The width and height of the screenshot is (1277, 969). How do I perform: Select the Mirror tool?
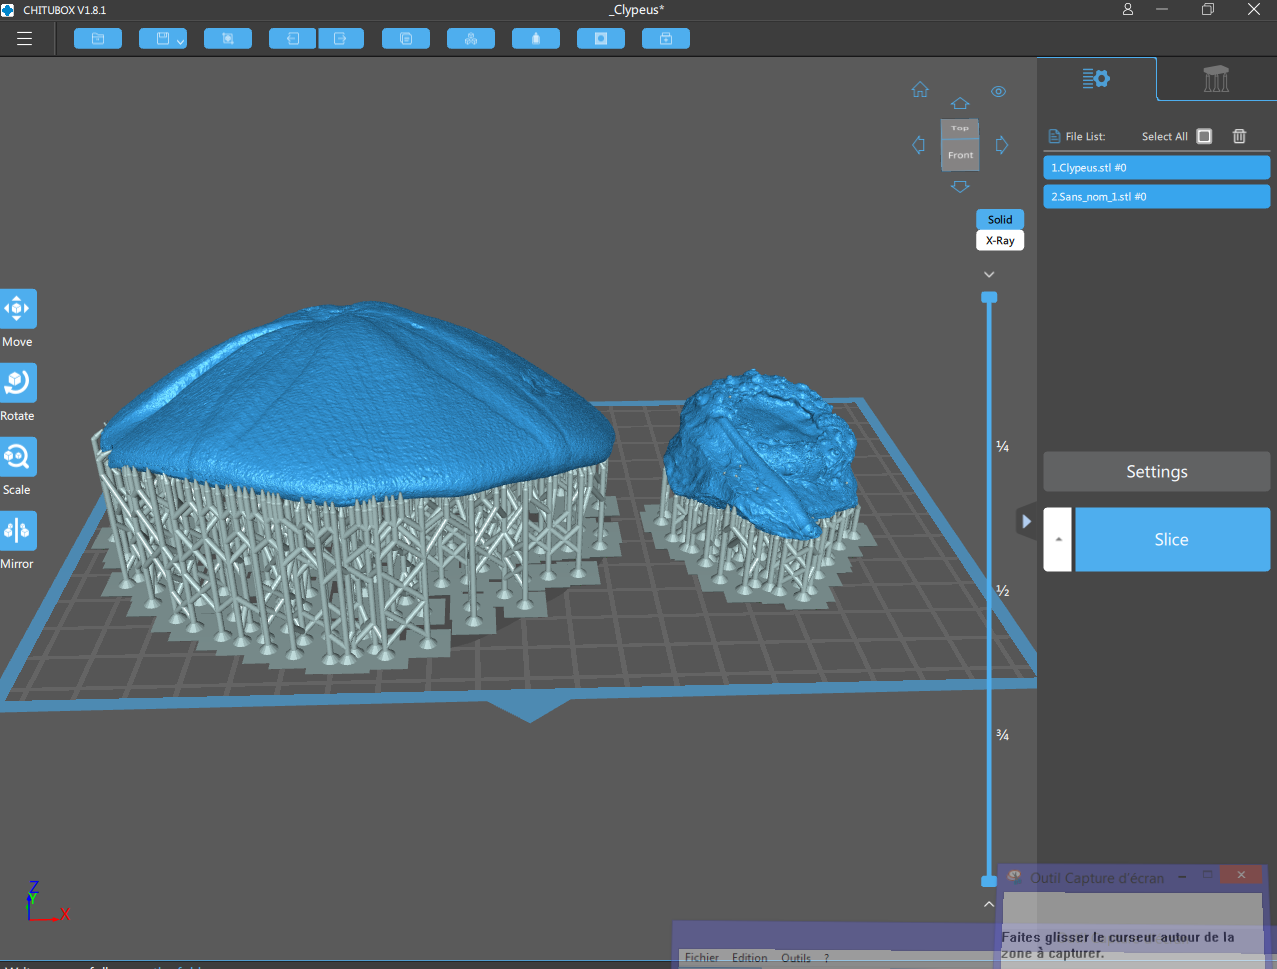[18, 531]
